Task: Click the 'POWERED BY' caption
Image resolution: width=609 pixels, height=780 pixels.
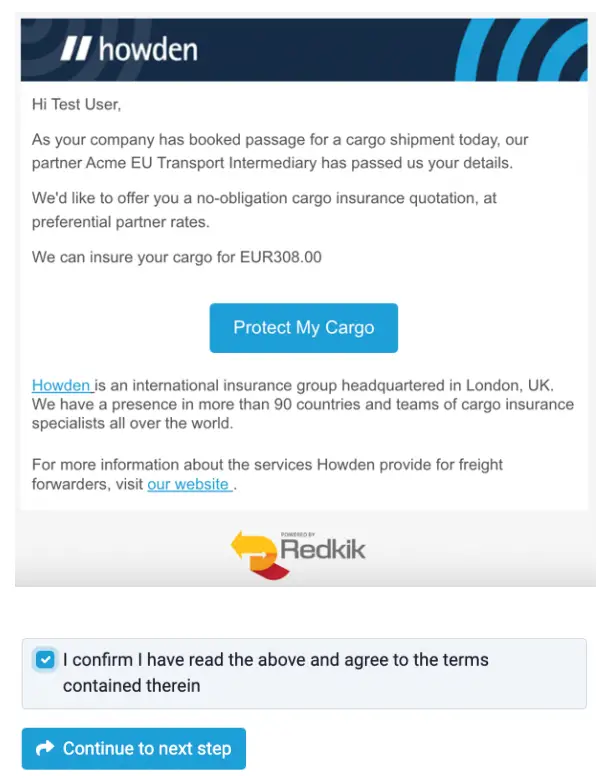Action: pos(297,534)
